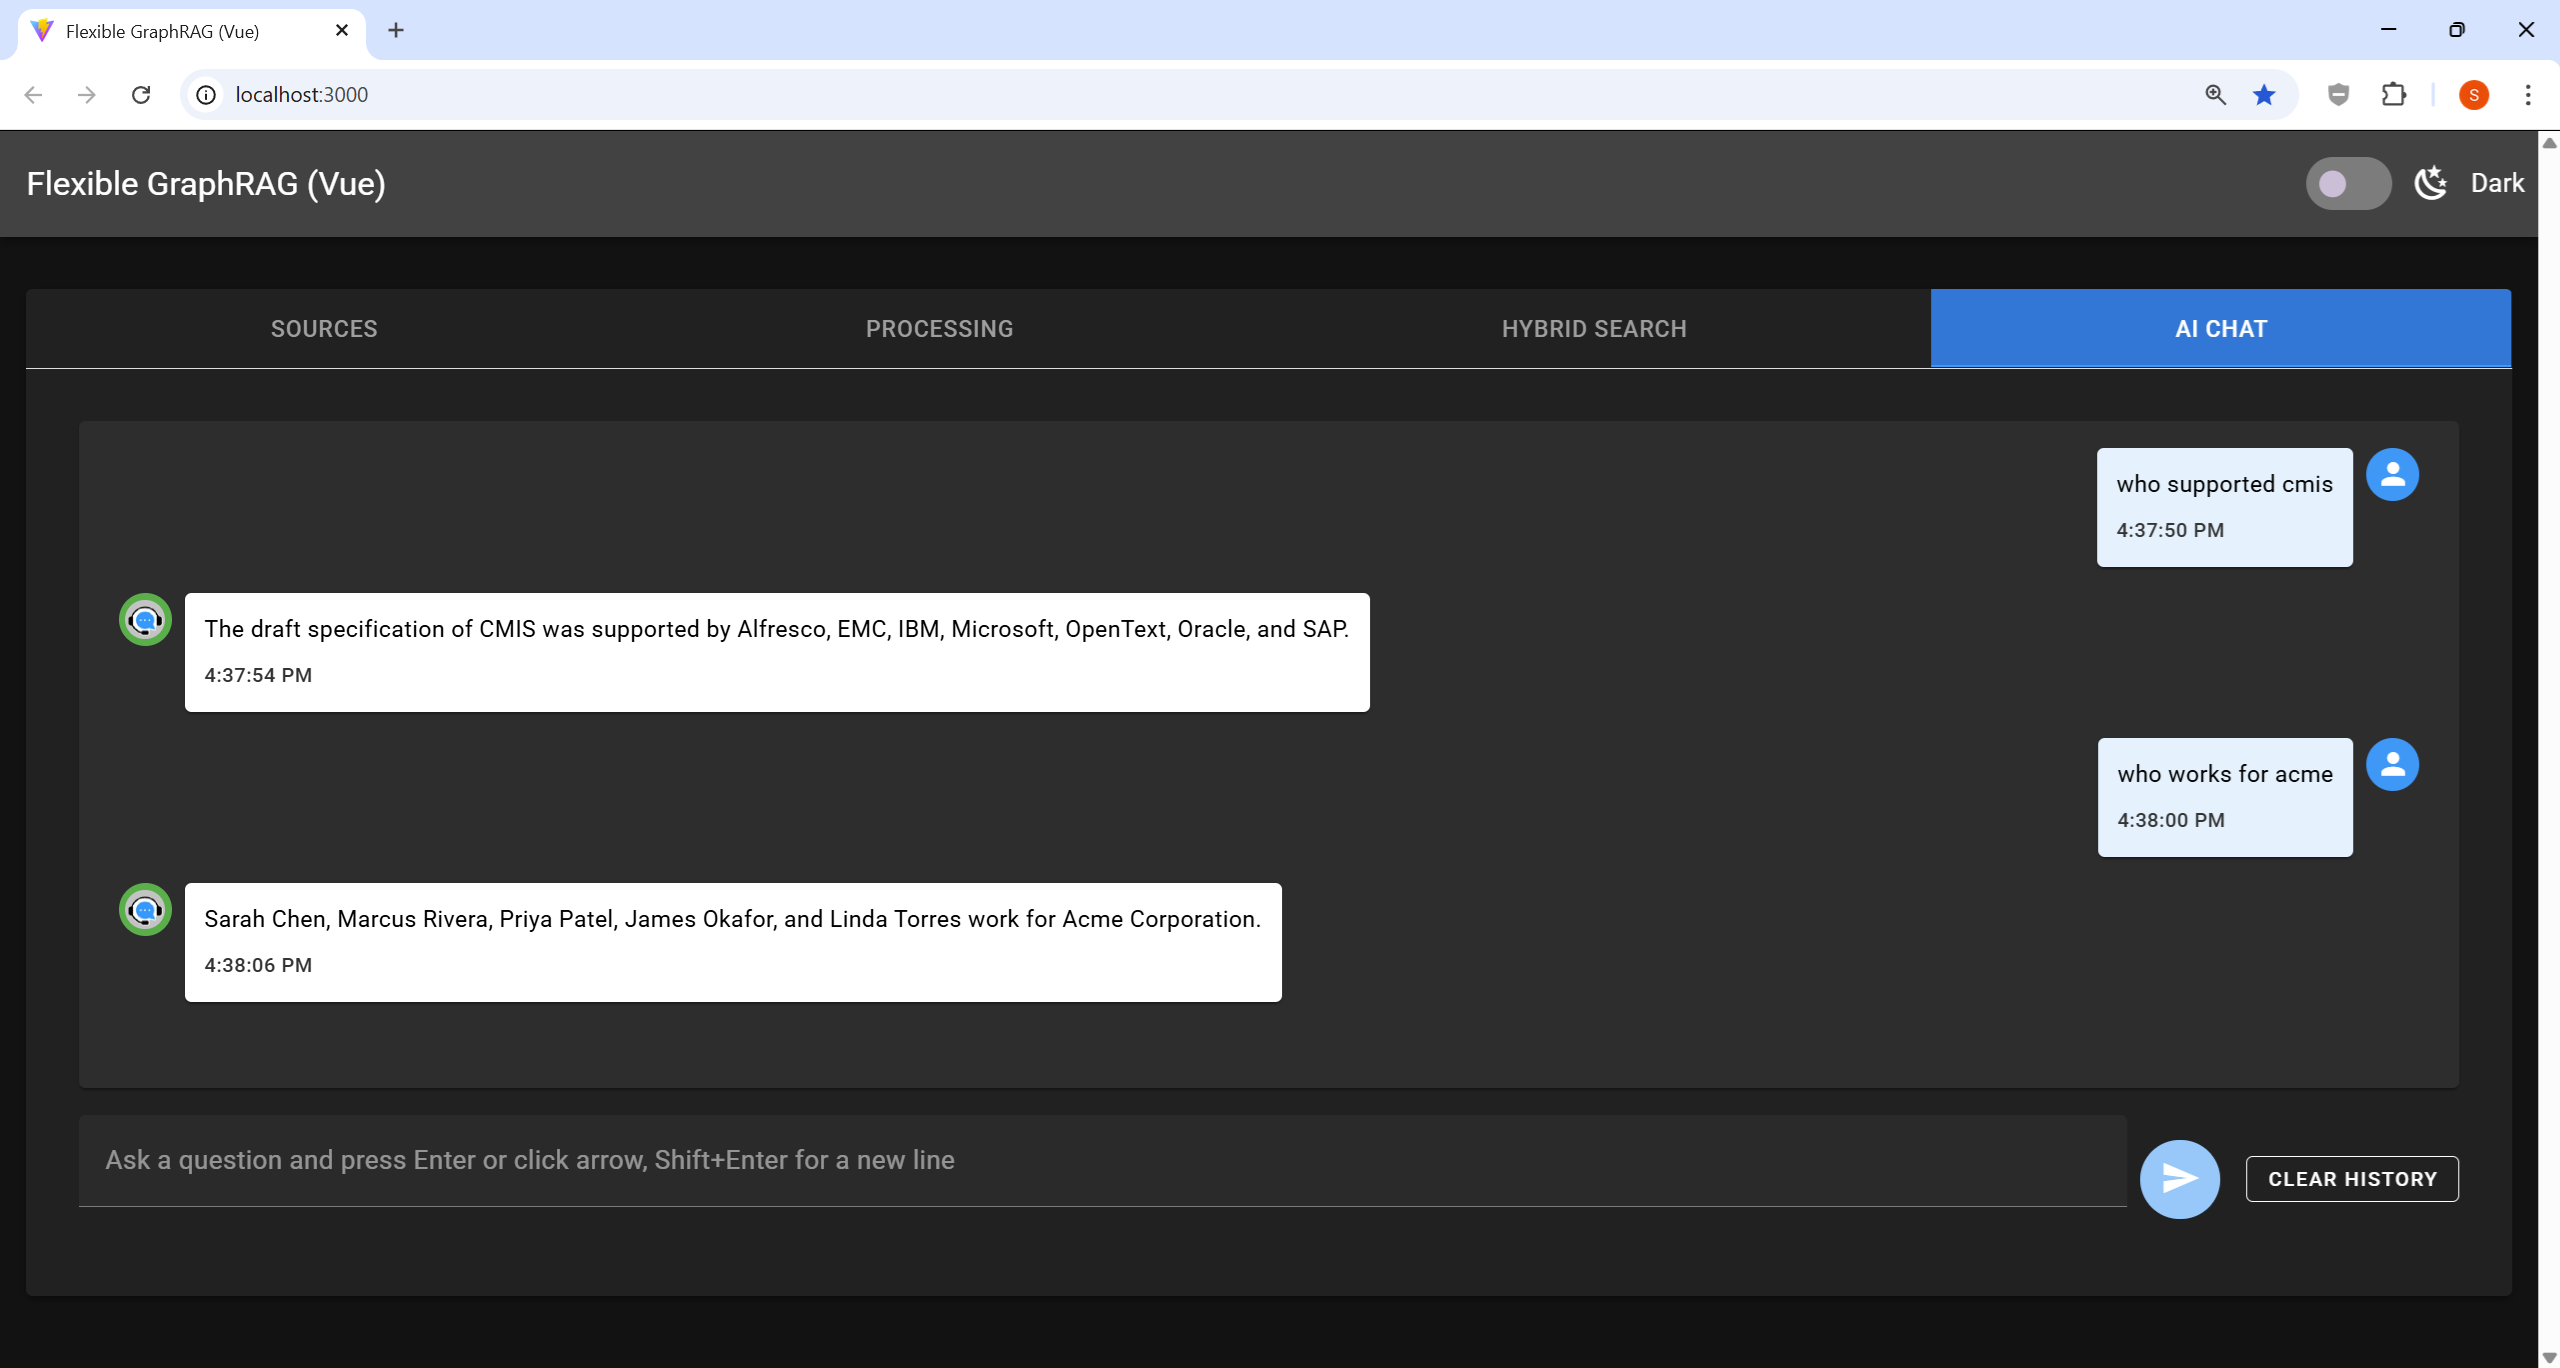Click the AI bot avatar beside the Acme answer
The width and height of the screenshot is (2560, 1368).
[x=145, y=910]
